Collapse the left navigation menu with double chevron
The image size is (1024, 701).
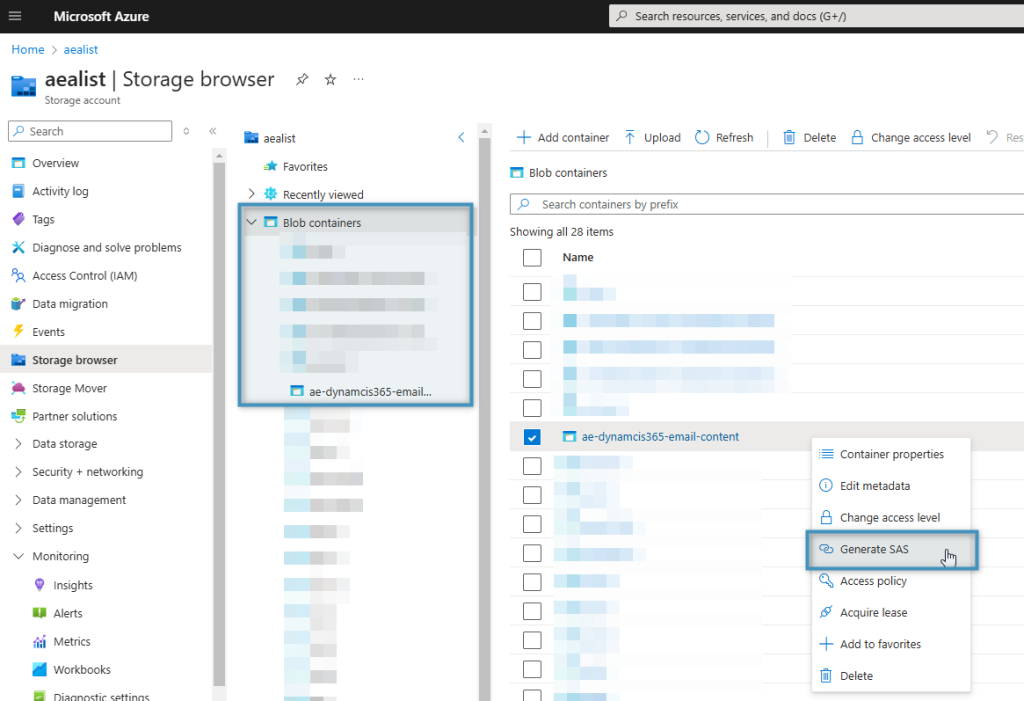[213, 131]
